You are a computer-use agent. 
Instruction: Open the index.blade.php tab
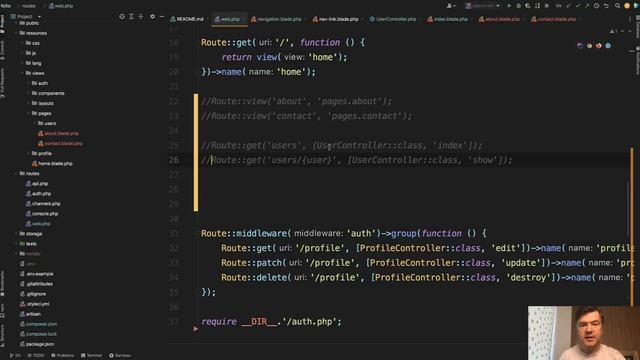tap(449, 19)
